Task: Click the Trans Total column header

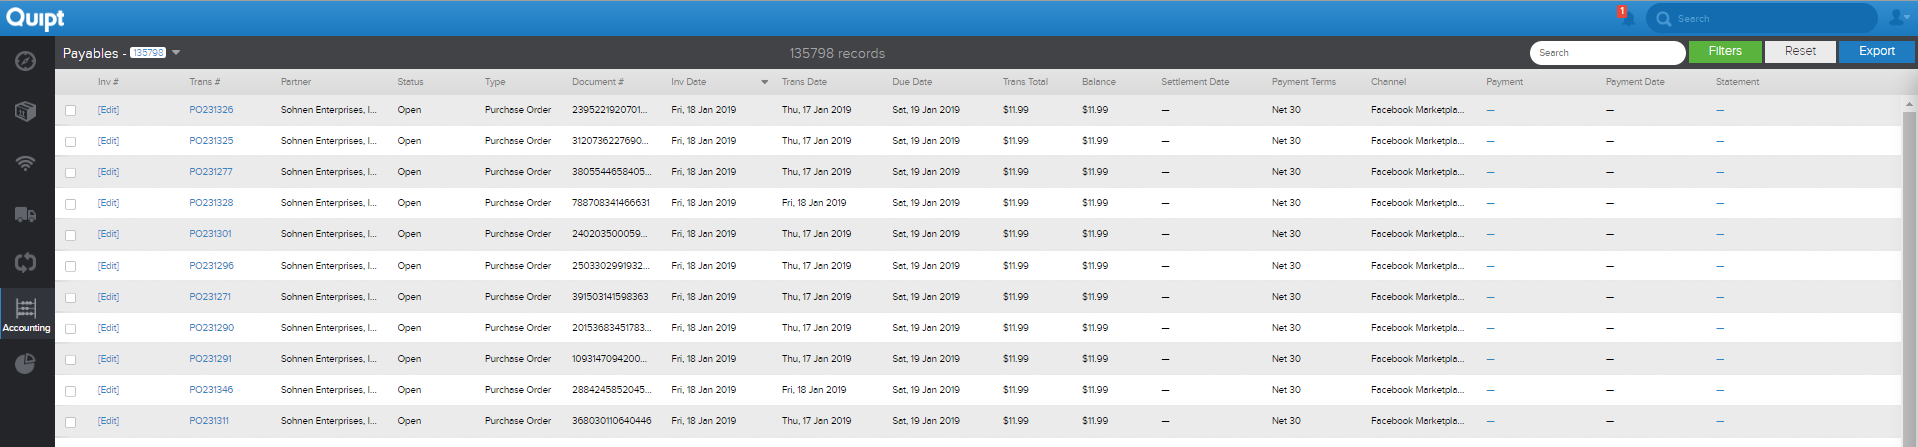Action: pos(1025,82)
